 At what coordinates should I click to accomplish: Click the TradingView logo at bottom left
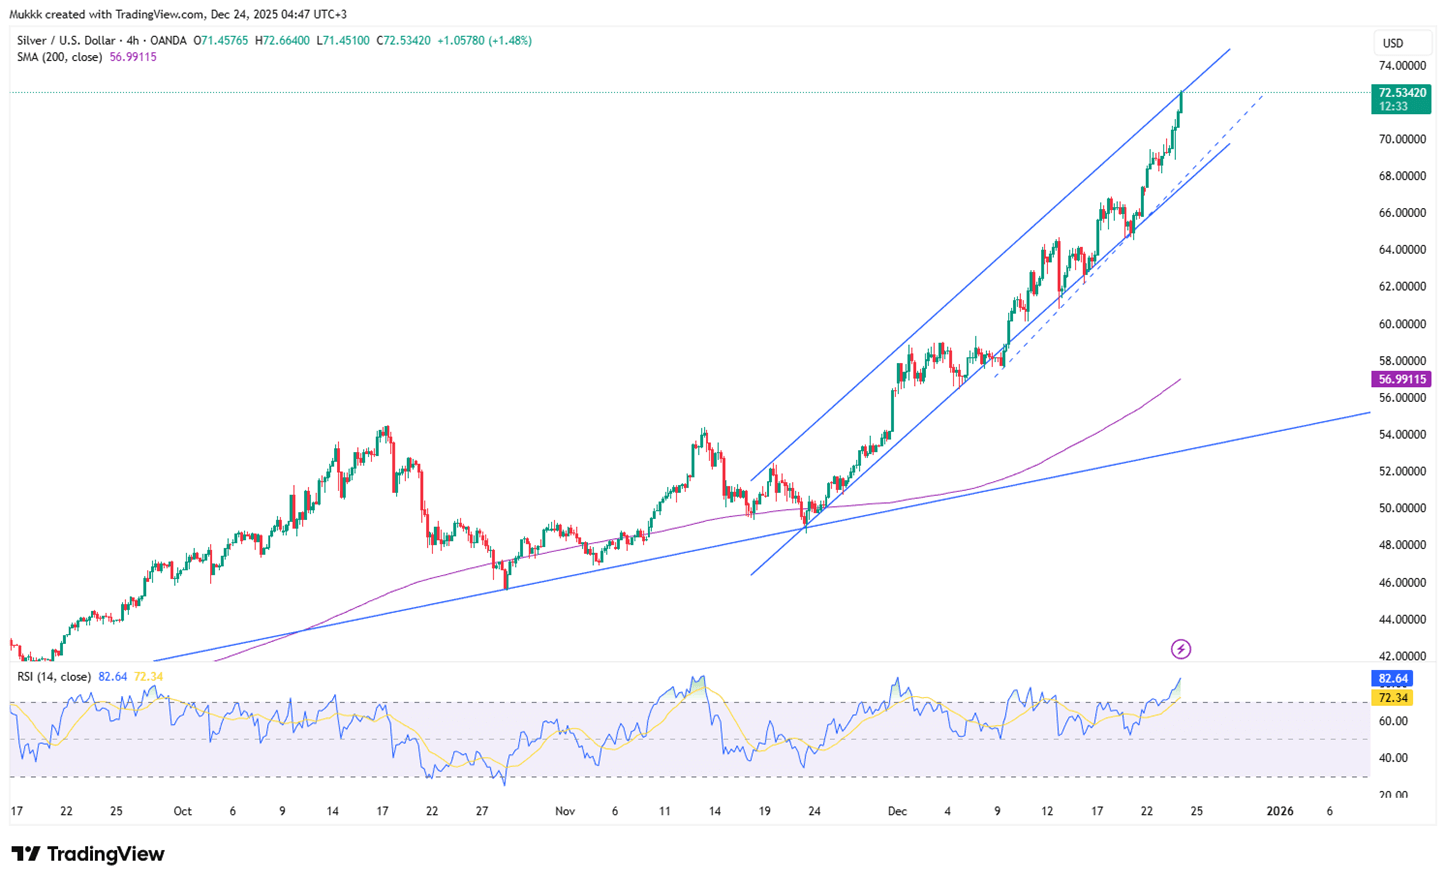coord(88,854)
